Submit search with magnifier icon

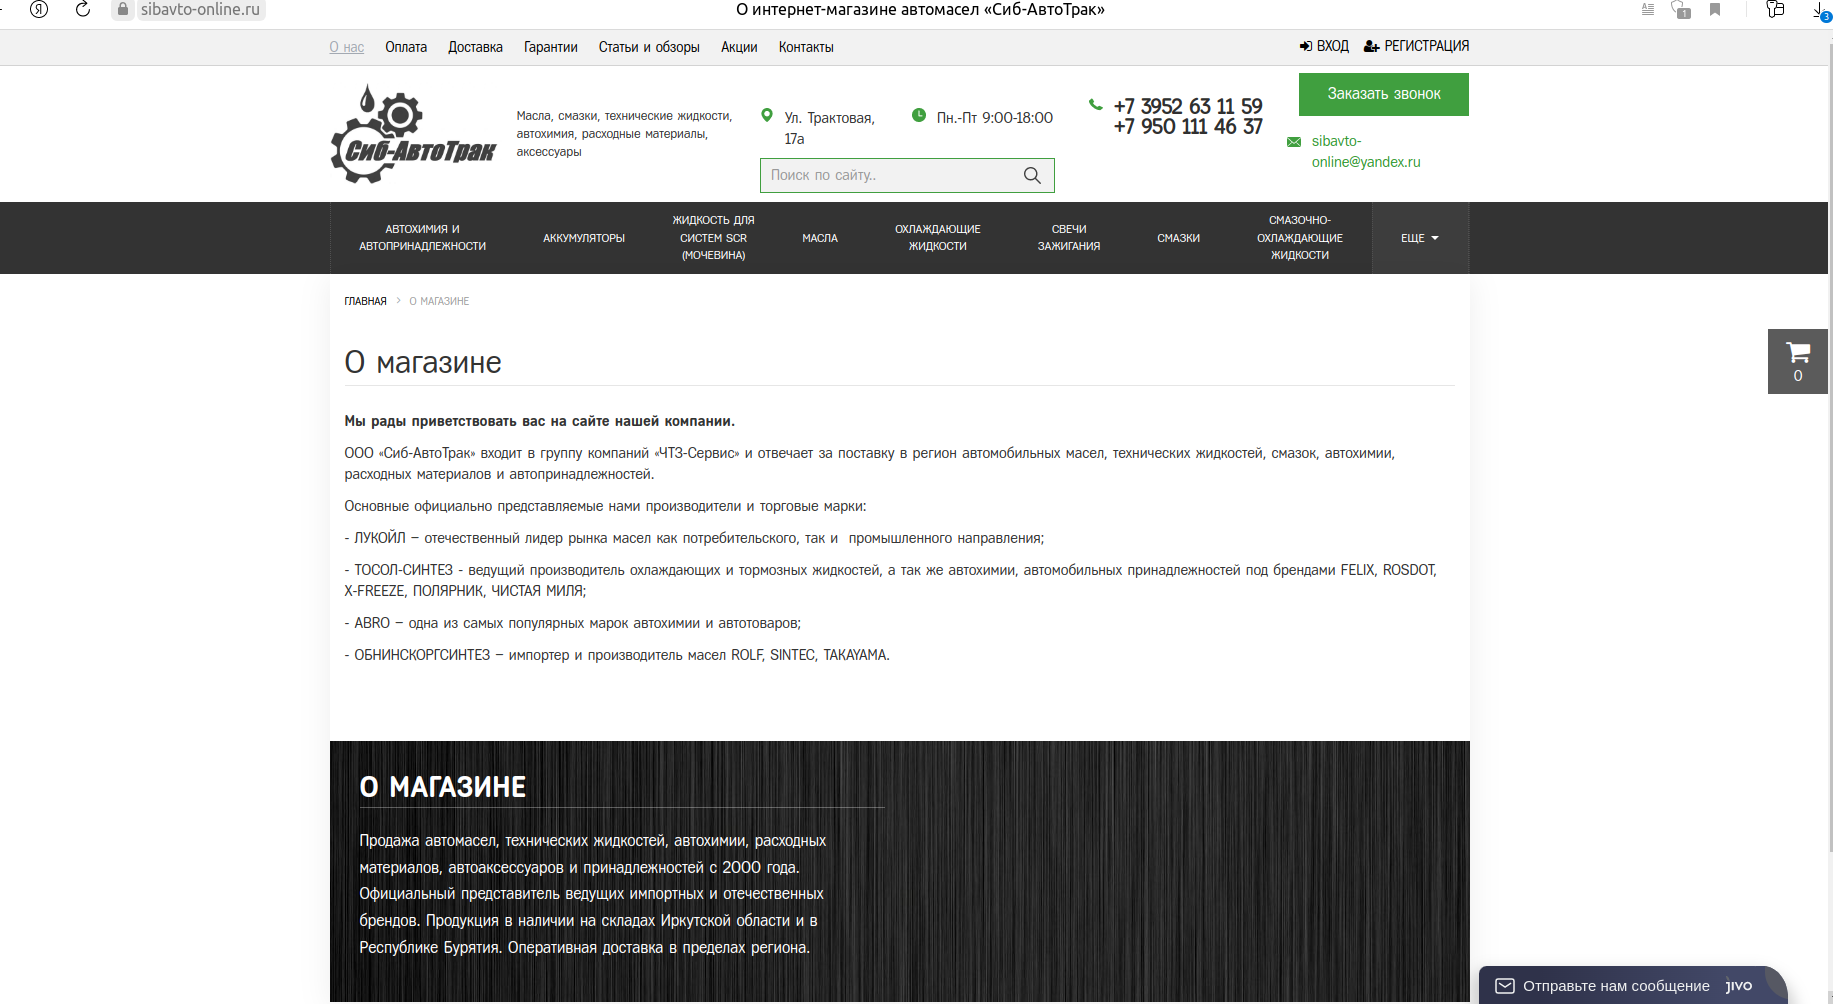click(x=1032, y=175)
